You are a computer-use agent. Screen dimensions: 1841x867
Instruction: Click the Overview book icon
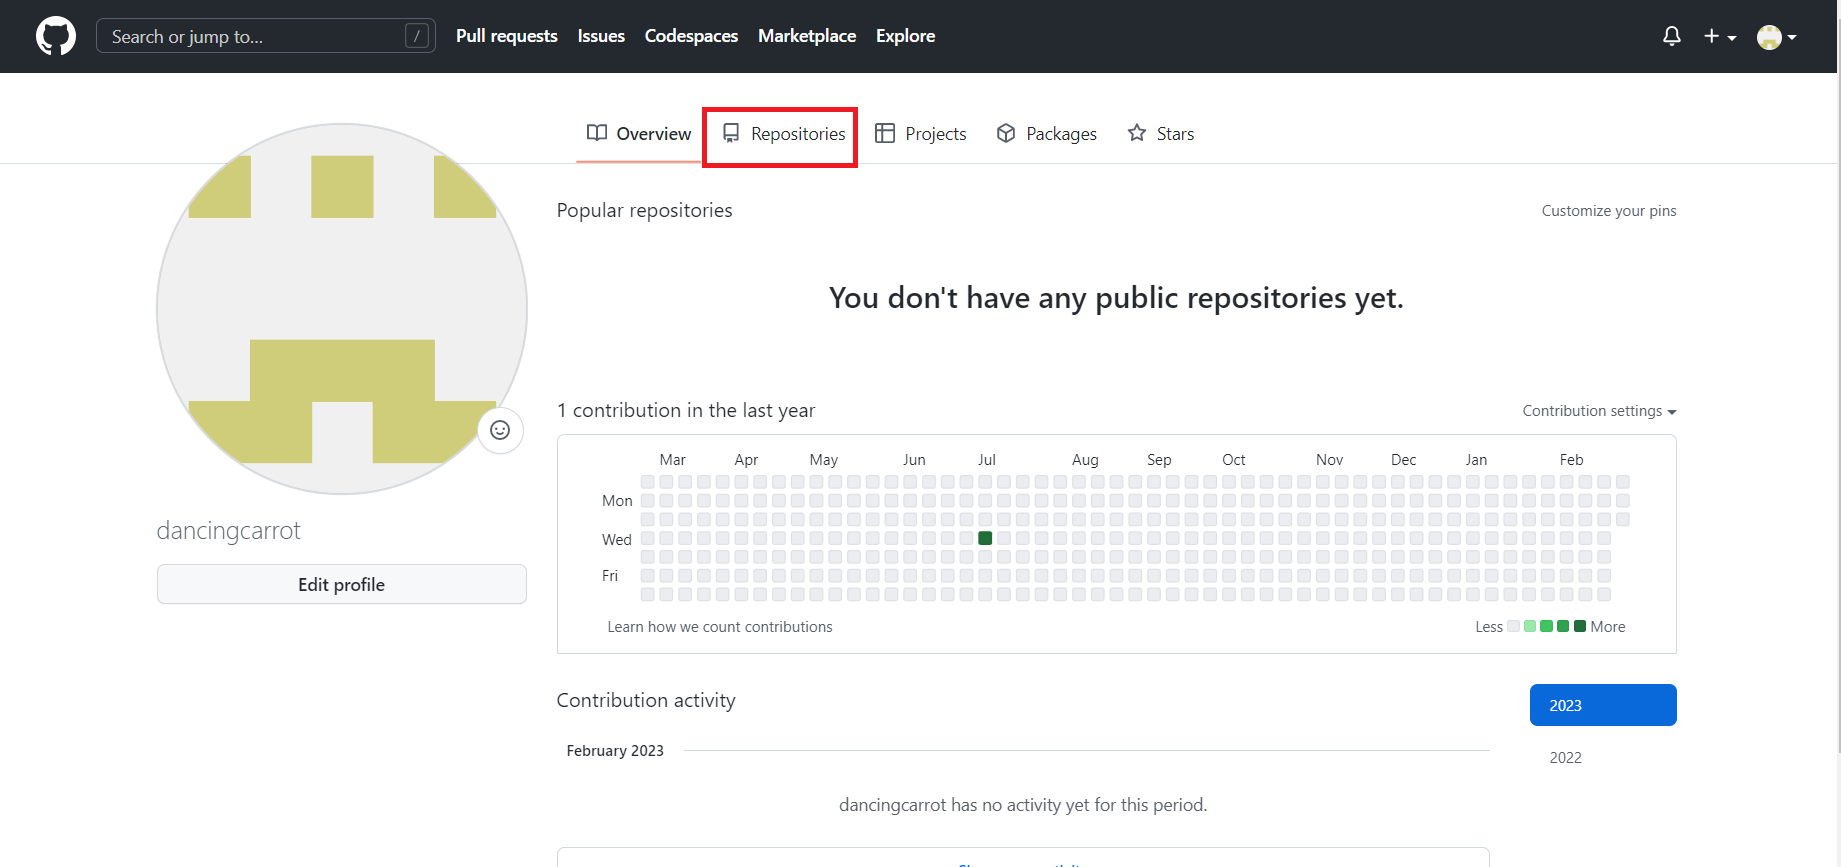point(597,133)
